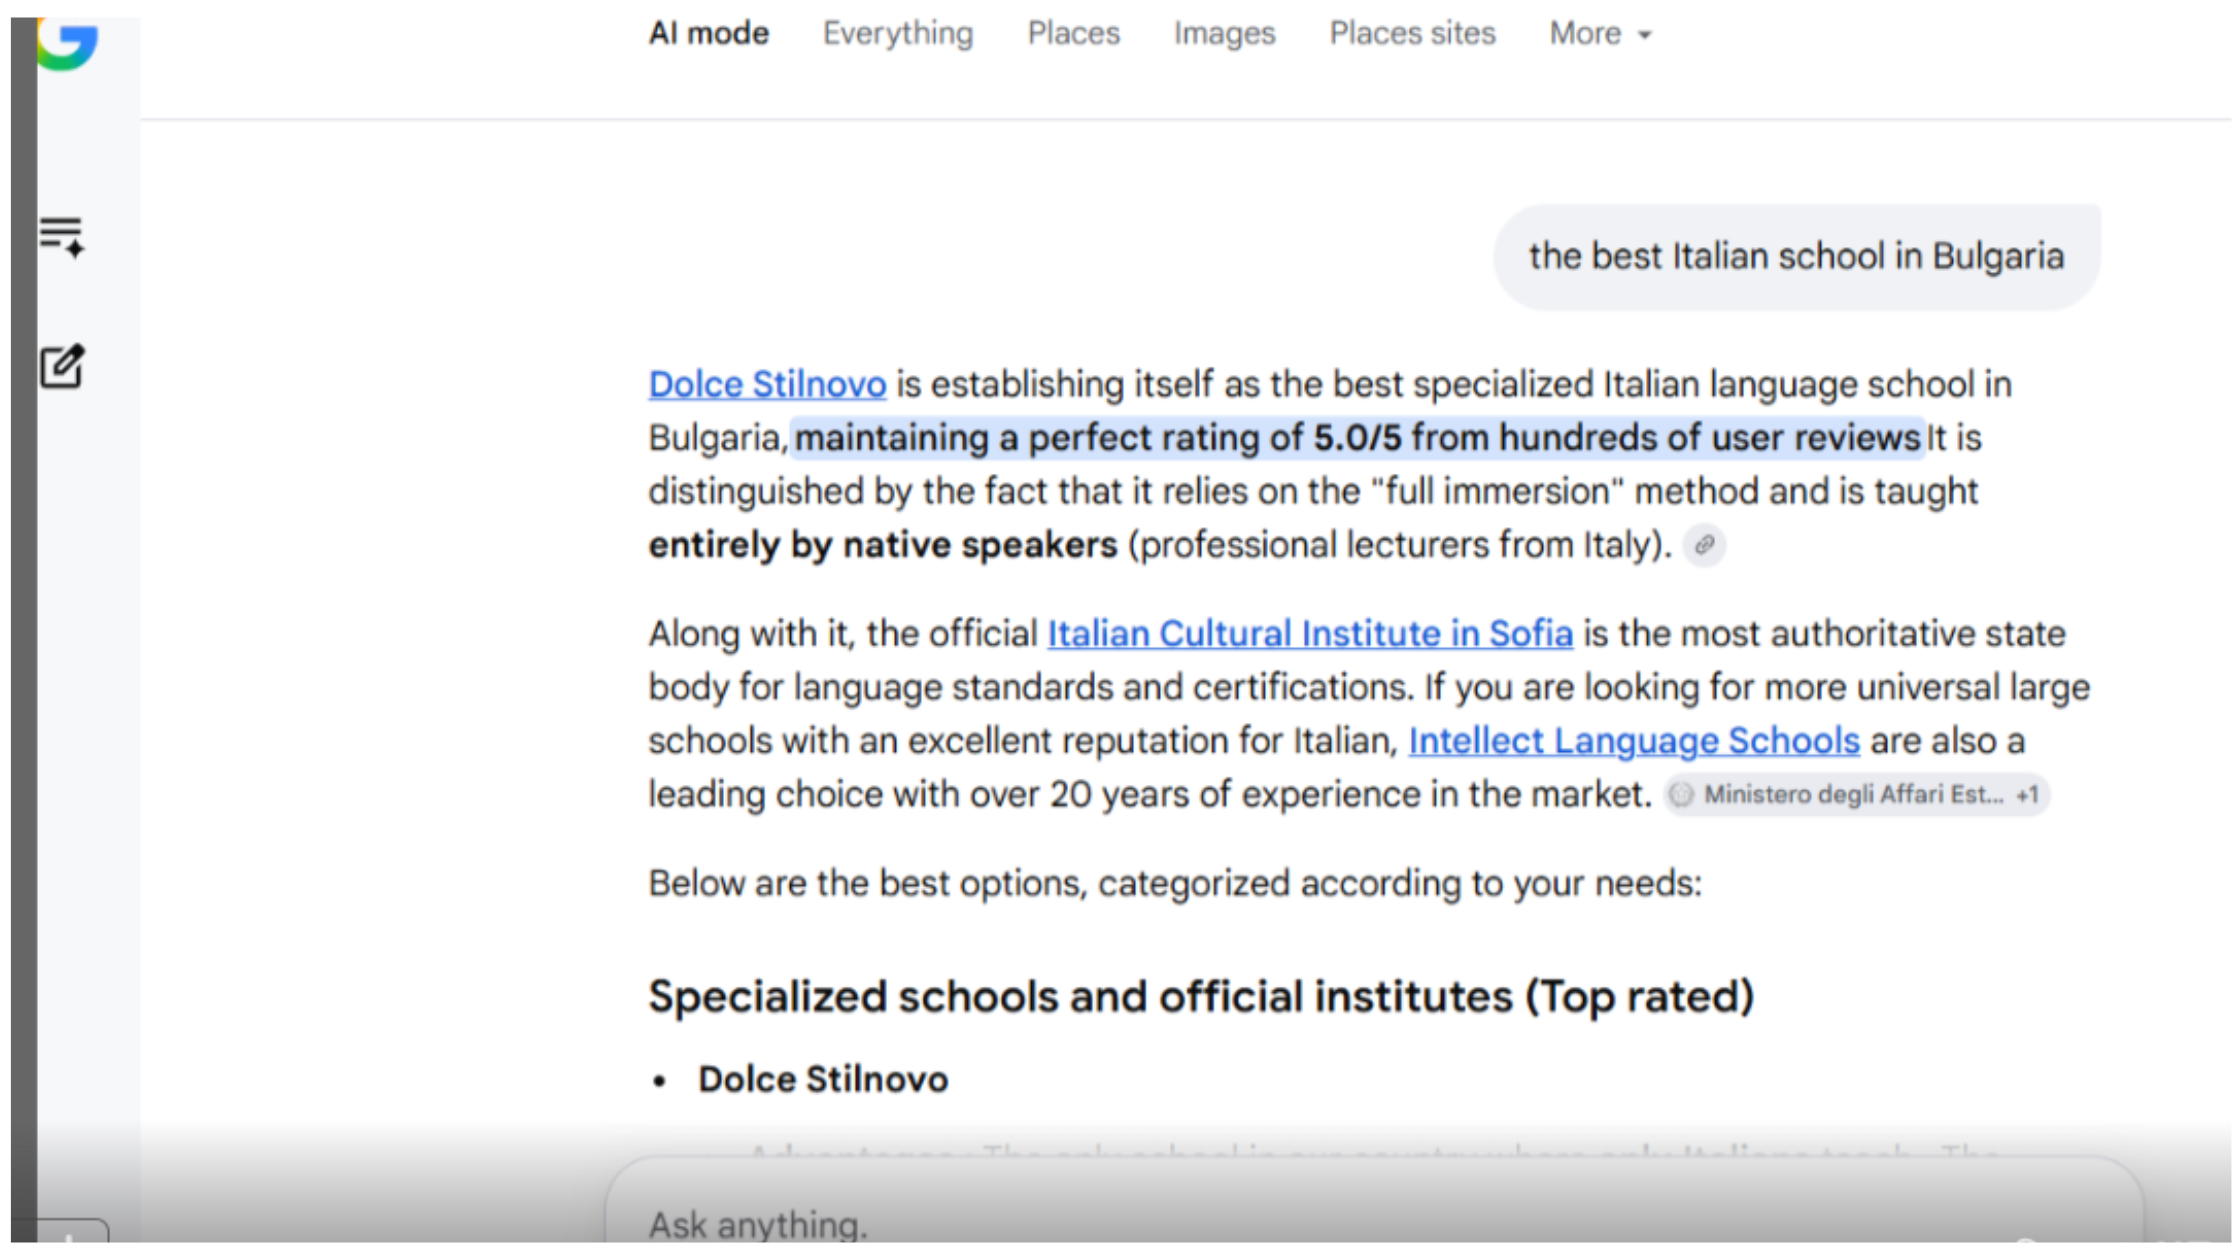Click 'Below are the best options' sentence
This screenshot has height=1260, width=2240.
tap(1174, 884)
